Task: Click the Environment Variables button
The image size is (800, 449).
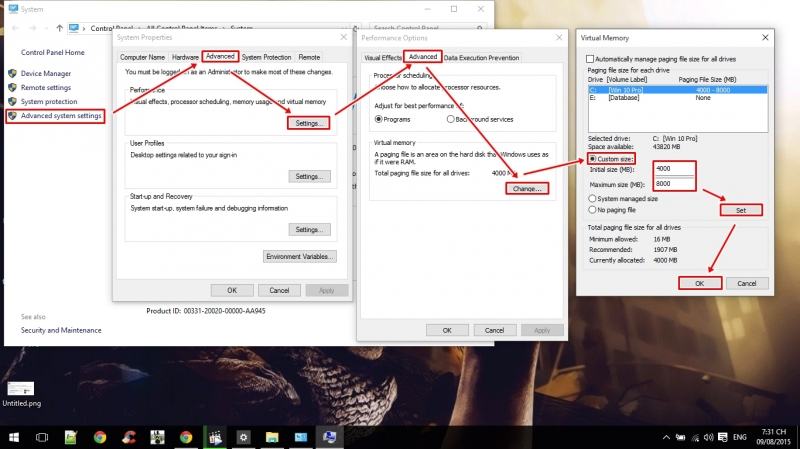Action: click(300, 256)
